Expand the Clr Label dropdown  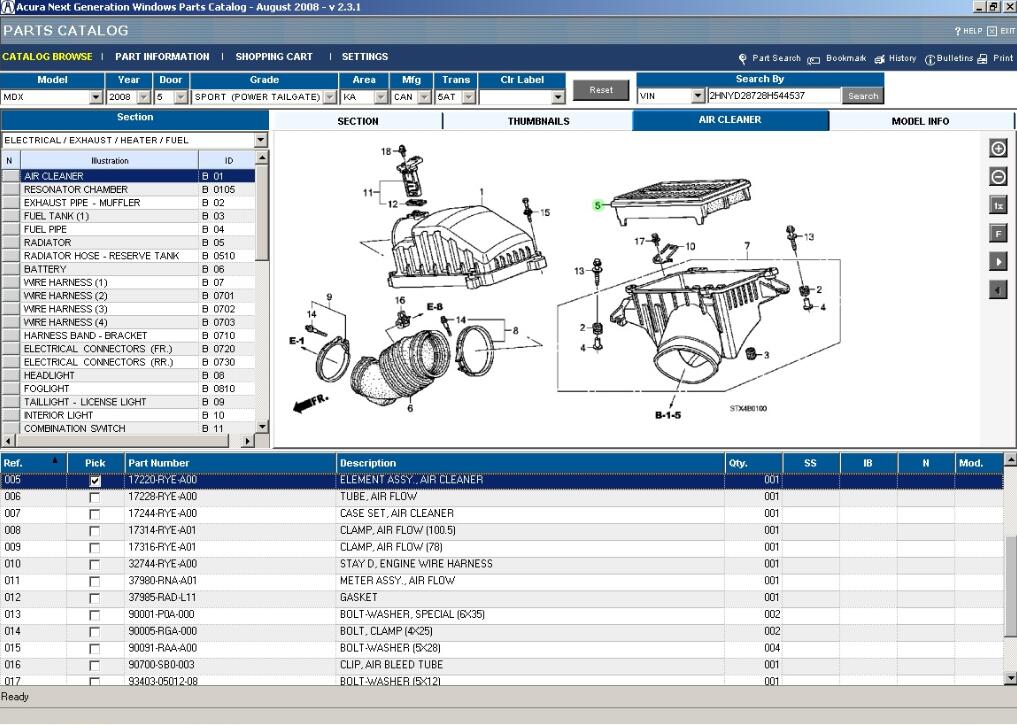pyautogui.click(x=558, y=97)
